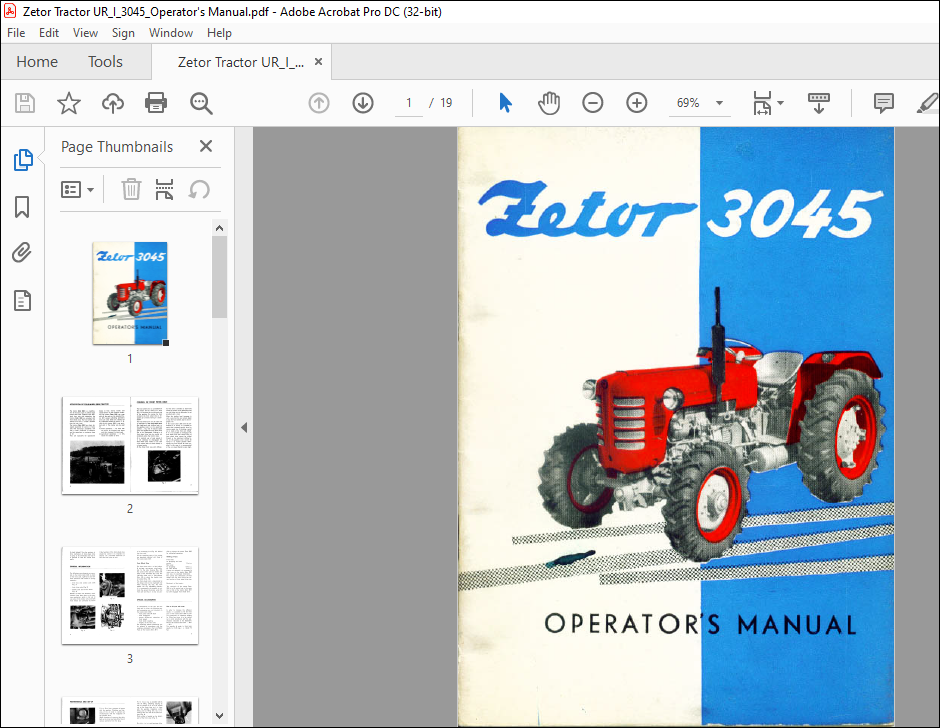
Task: Select the highlighter pen tool
Action: (928, 103)
